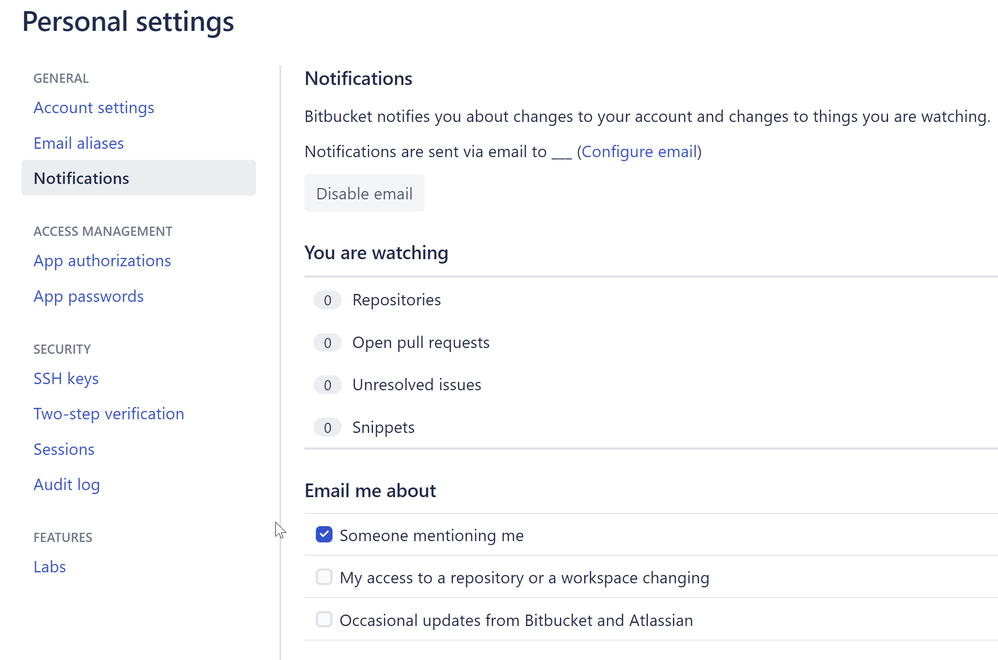Select Notifications in the General section
Viewport: 998px width, 660px height.
click(x=81, y=178)
